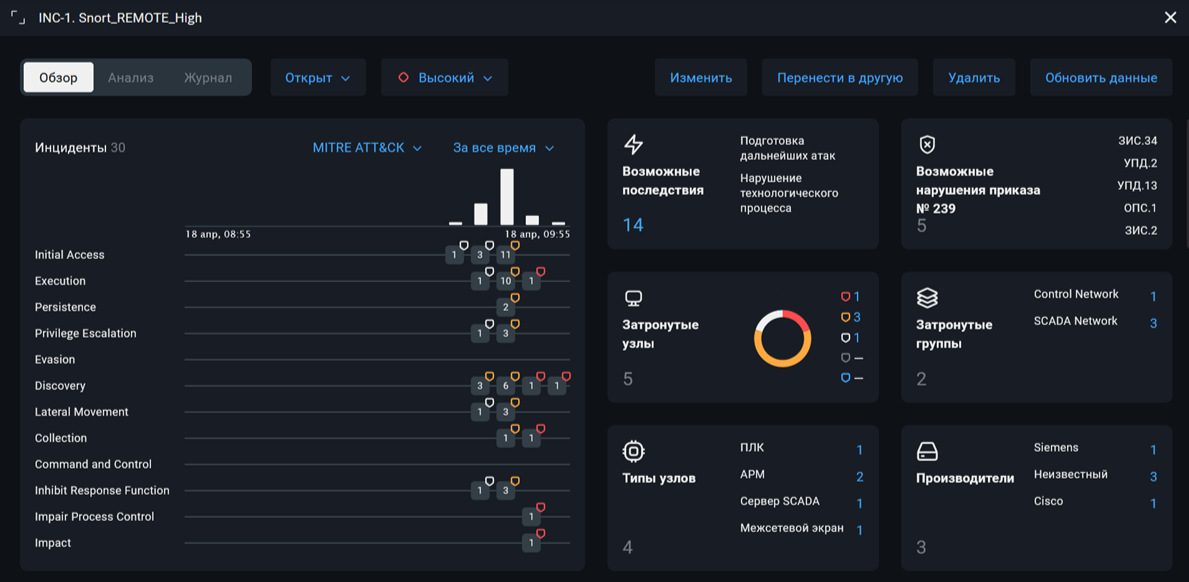
Task: Click the expand fullscreen icon beside INC-1 title
Action: click(18, 18)
